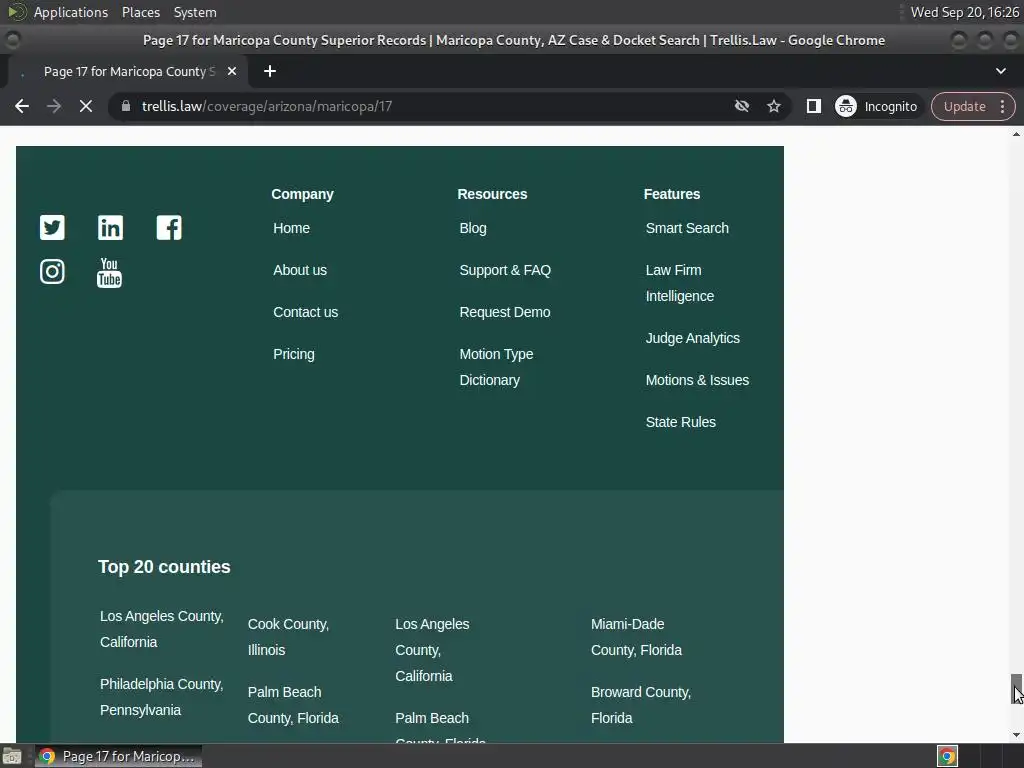The height and width of the screenshot is (768, 1024).
Task: Open Motion Type Dictionary link
Action: (x=496, y=367)
